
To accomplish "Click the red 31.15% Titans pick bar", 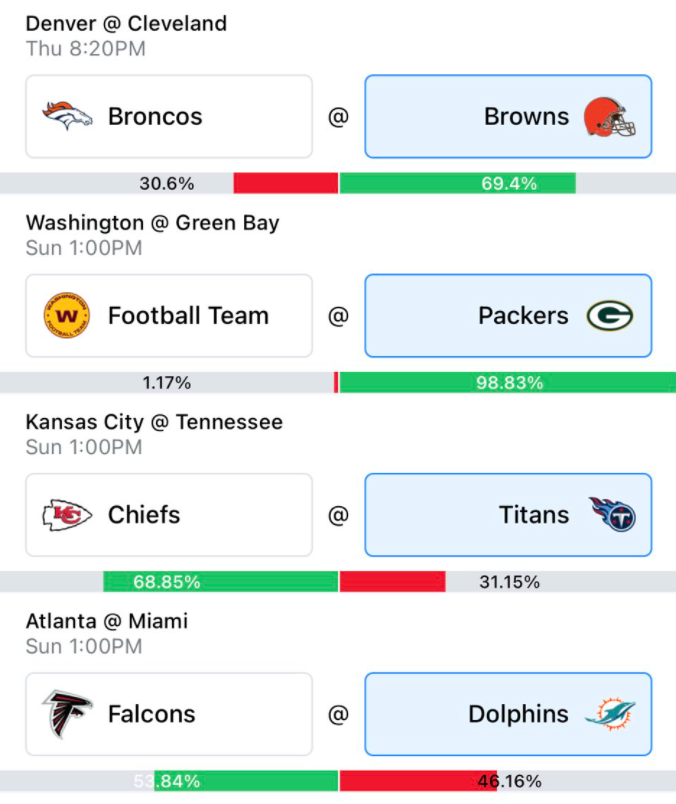I will (392, 581).
